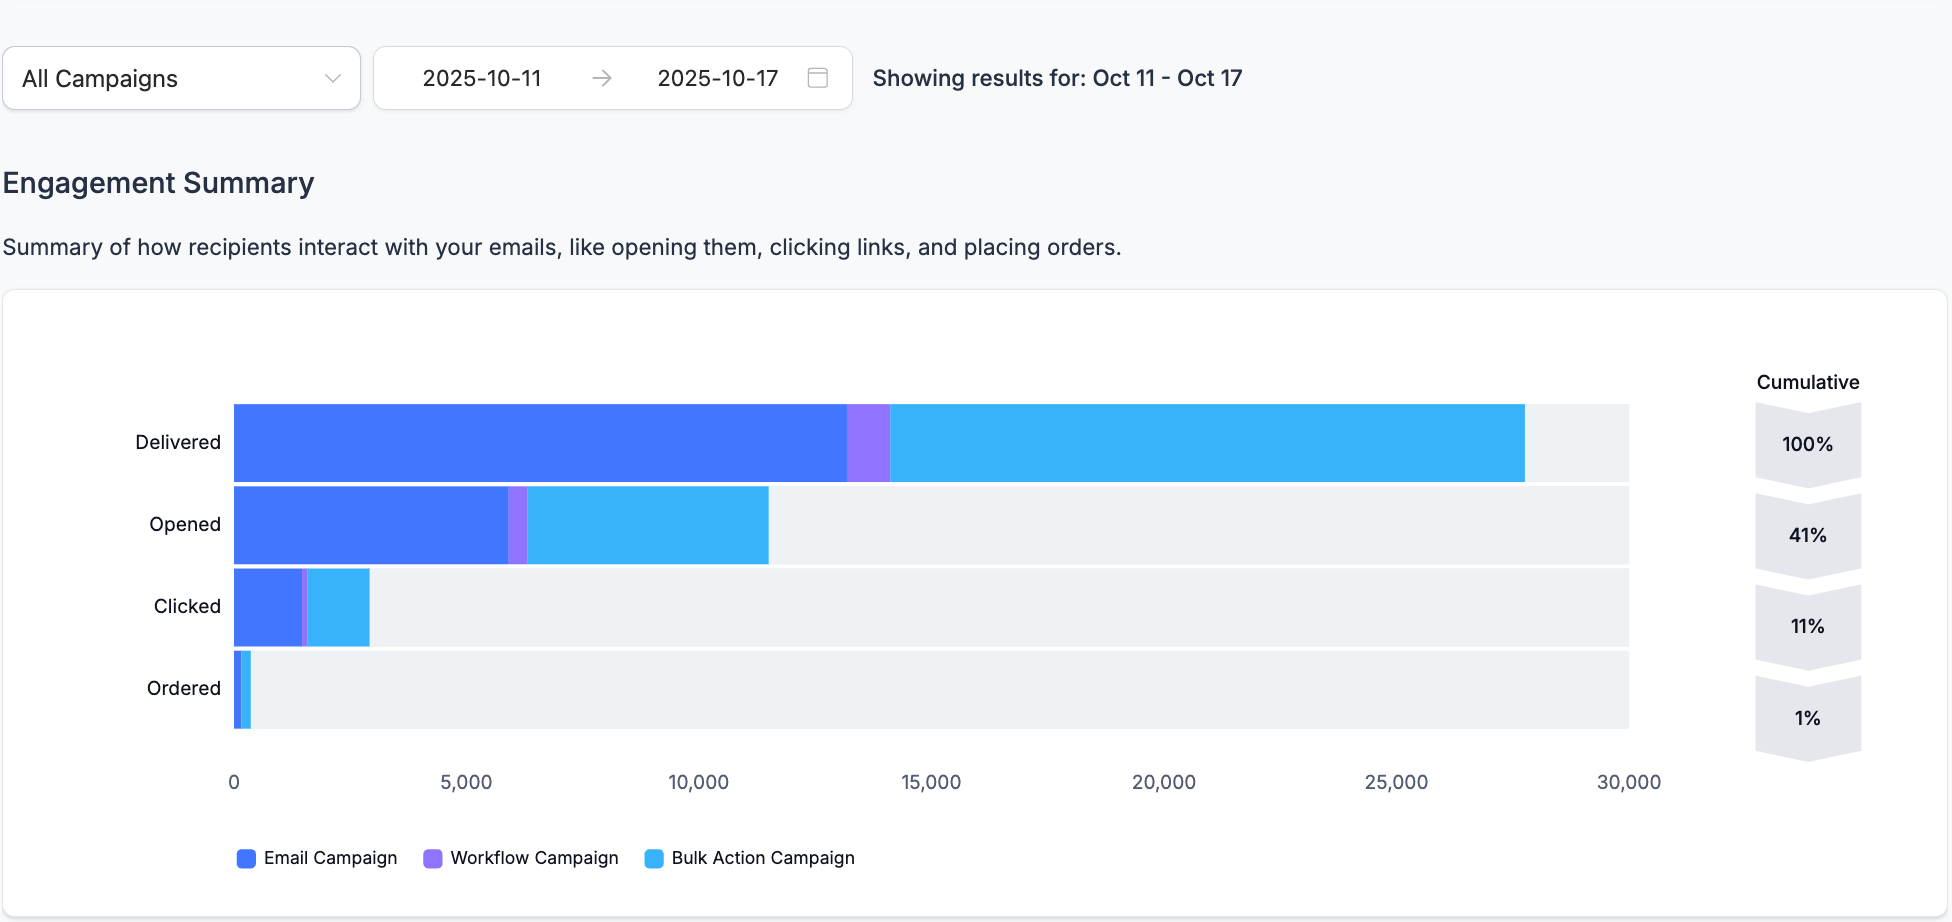Edit the start date 2025-10-11
Viewport: 1952px width, 922px height.
(481, 78)
